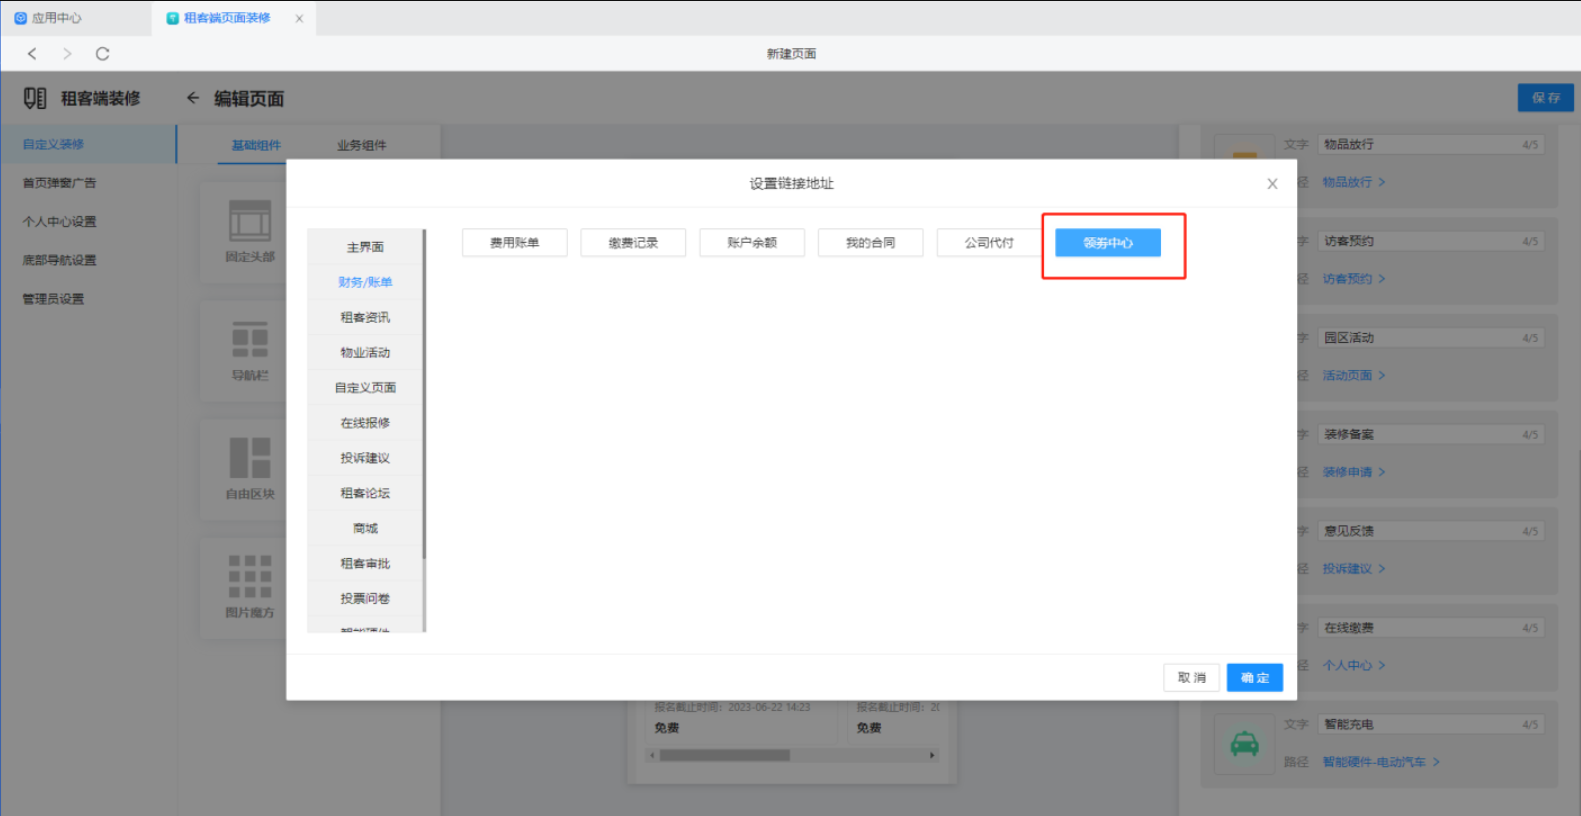Click the browser forward arrow

pyautogui.click(x=67, y=54)
